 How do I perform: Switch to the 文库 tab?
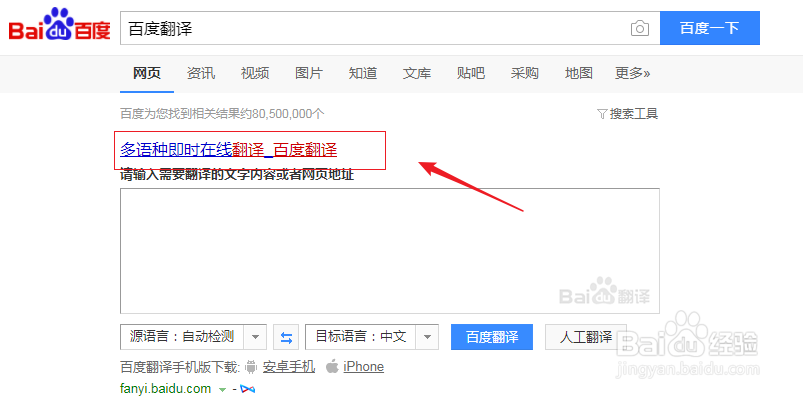[x=417, y=73]
